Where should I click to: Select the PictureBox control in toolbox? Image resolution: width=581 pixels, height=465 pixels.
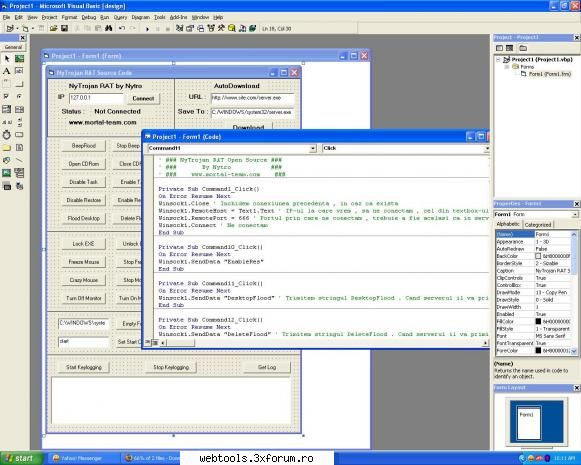tap(19, 59)
